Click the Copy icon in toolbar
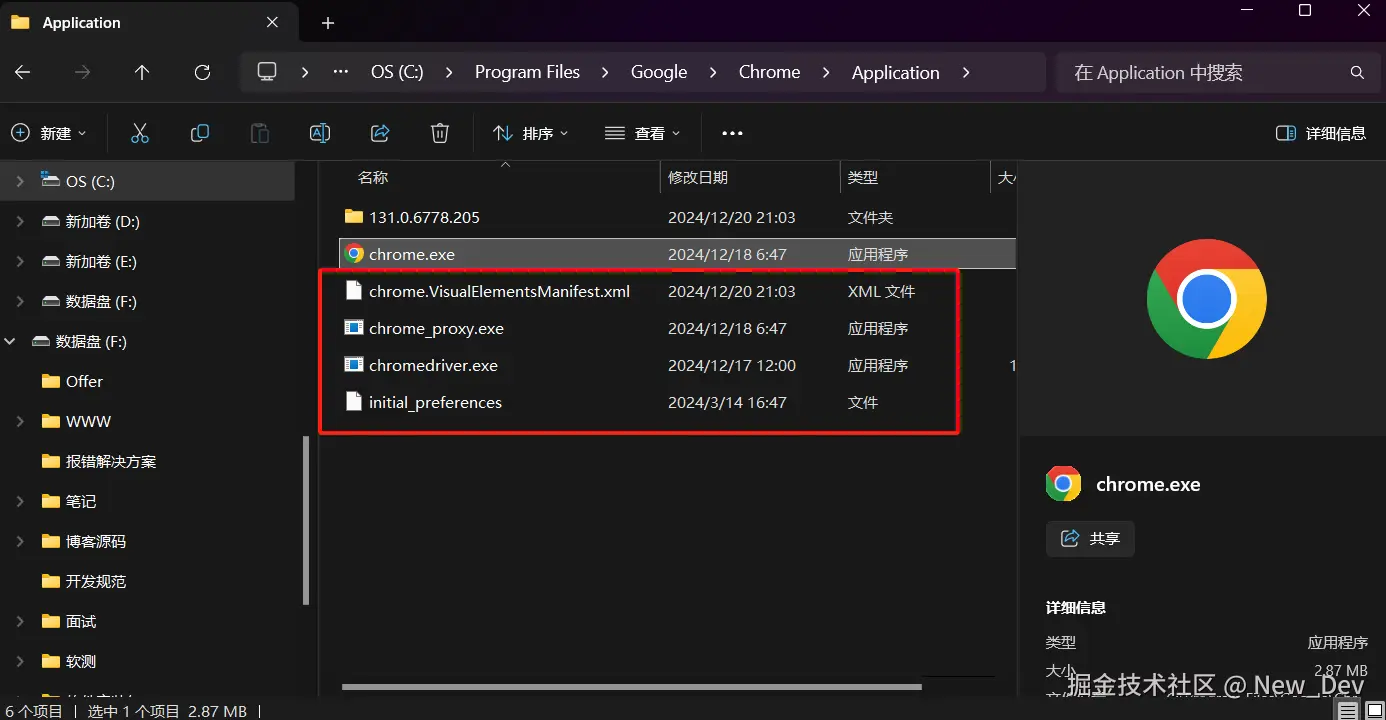 pos(200,133)
